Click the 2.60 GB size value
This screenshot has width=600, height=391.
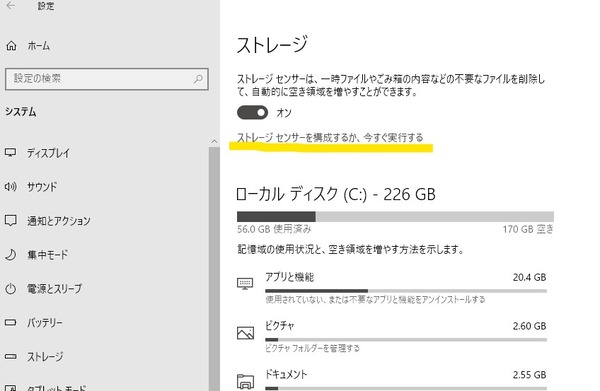tap(530, 326)
